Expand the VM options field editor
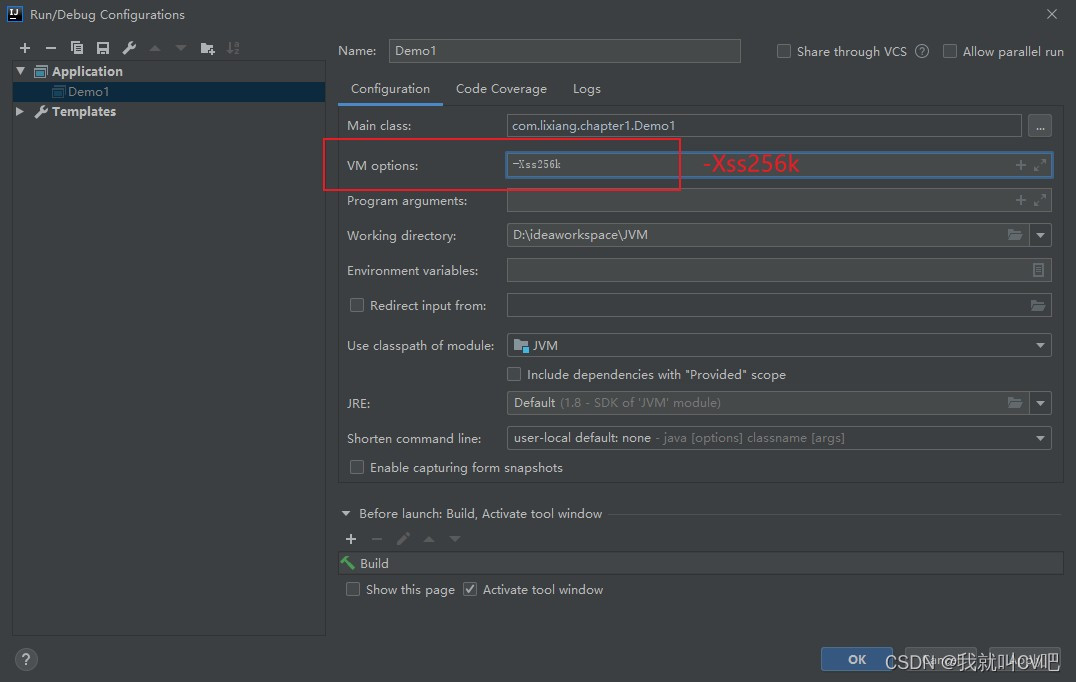 tap(1040, 165)
